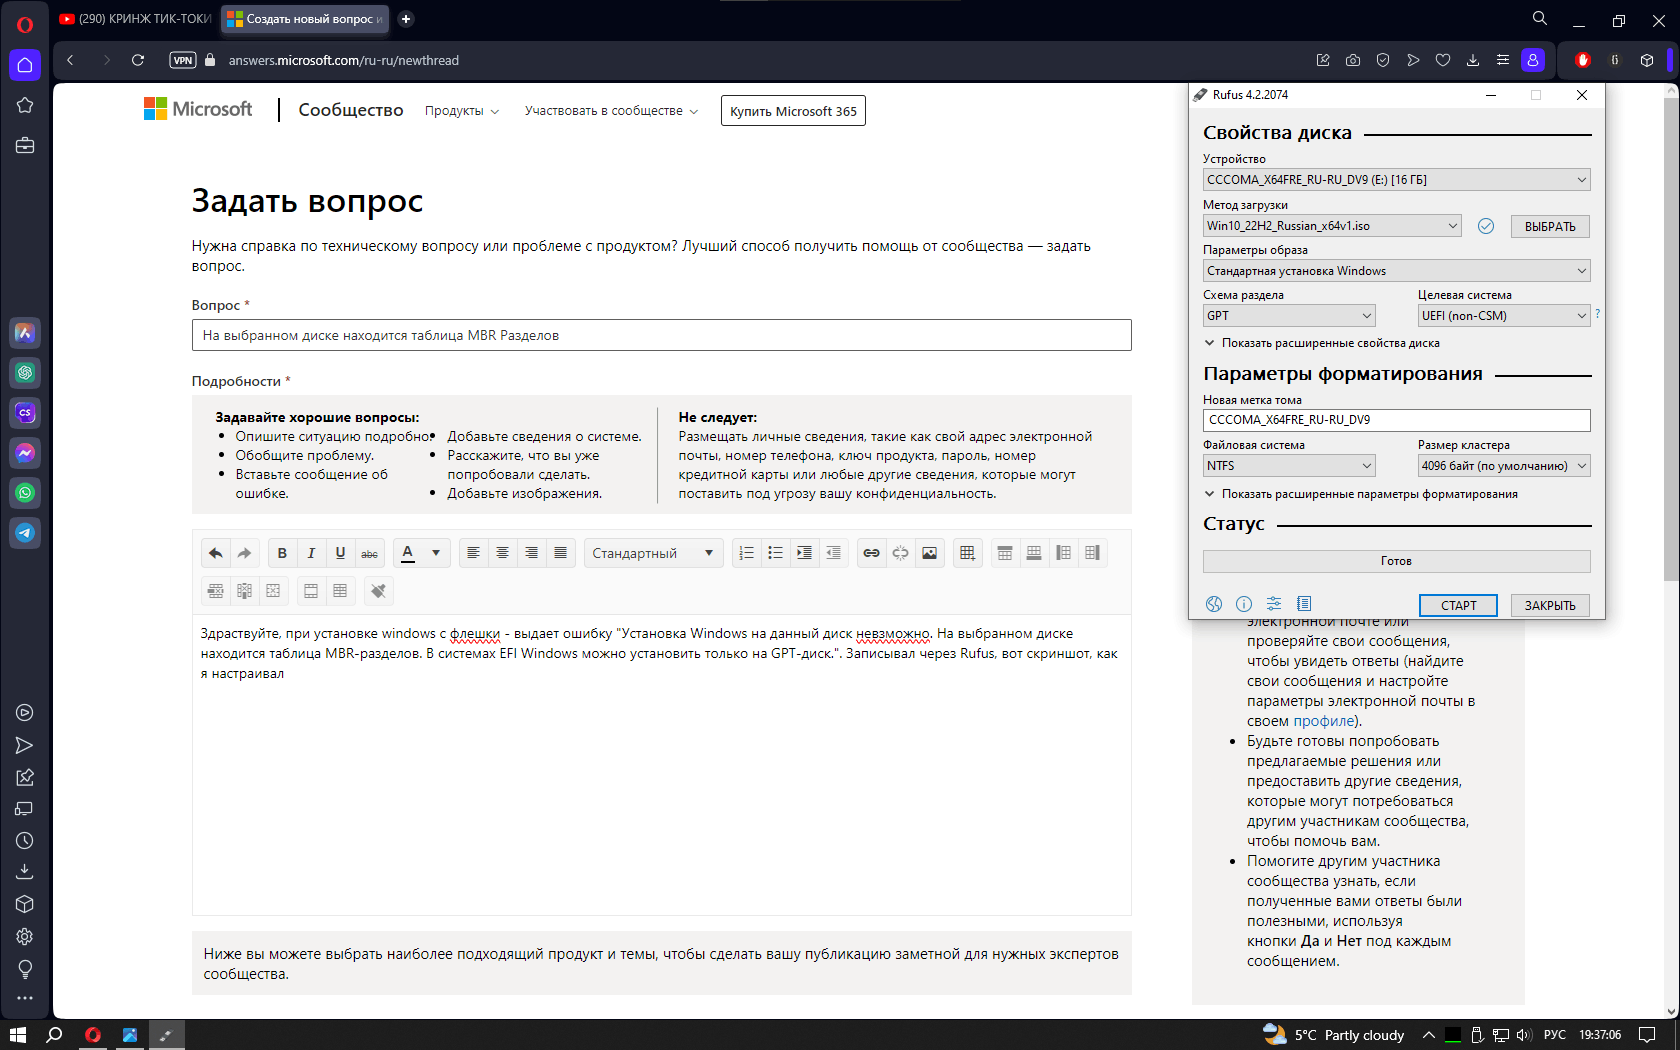Click the Вопрос title input field

coord(661,335)
